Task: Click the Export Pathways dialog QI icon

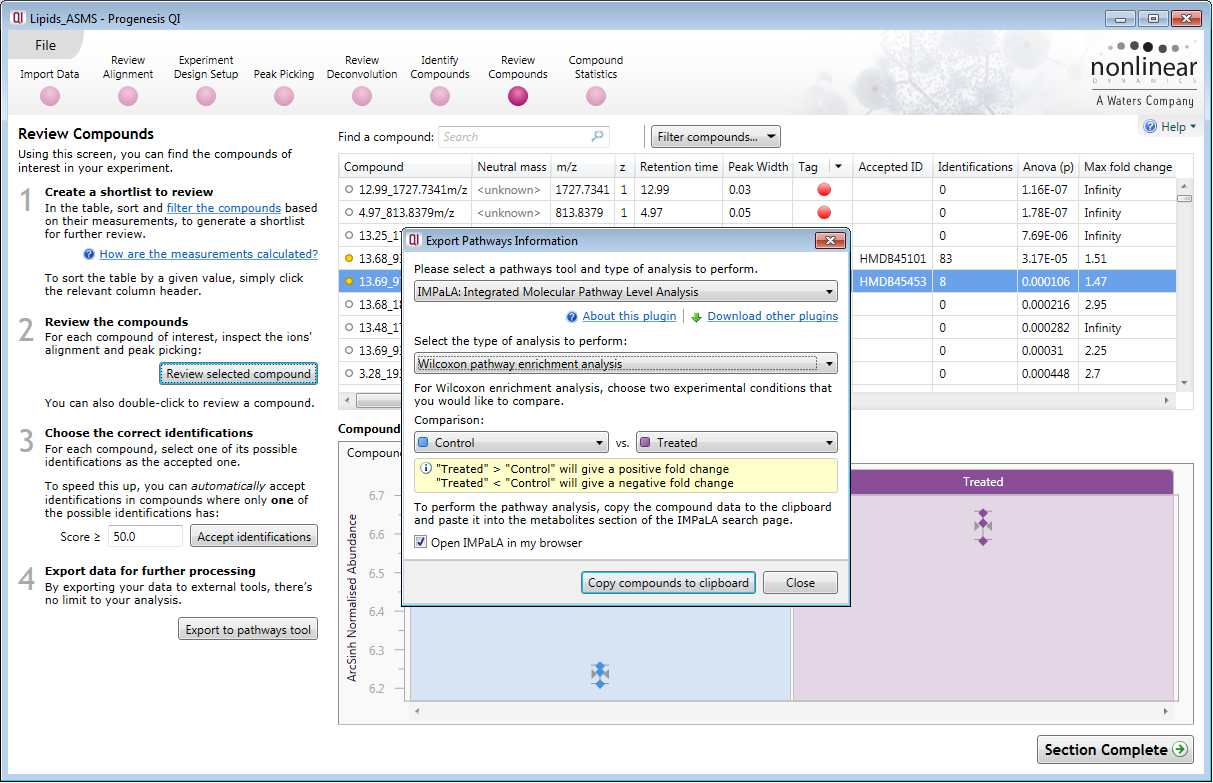Action: coord(414,240)
